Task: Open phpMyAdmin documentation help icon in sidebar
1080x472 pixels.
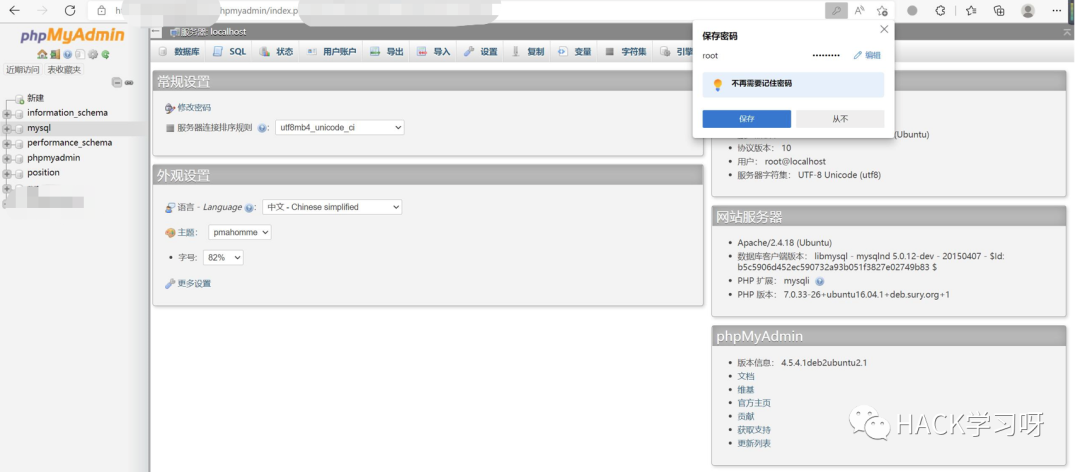Action: pyautogui.click(x=68, y=54)
